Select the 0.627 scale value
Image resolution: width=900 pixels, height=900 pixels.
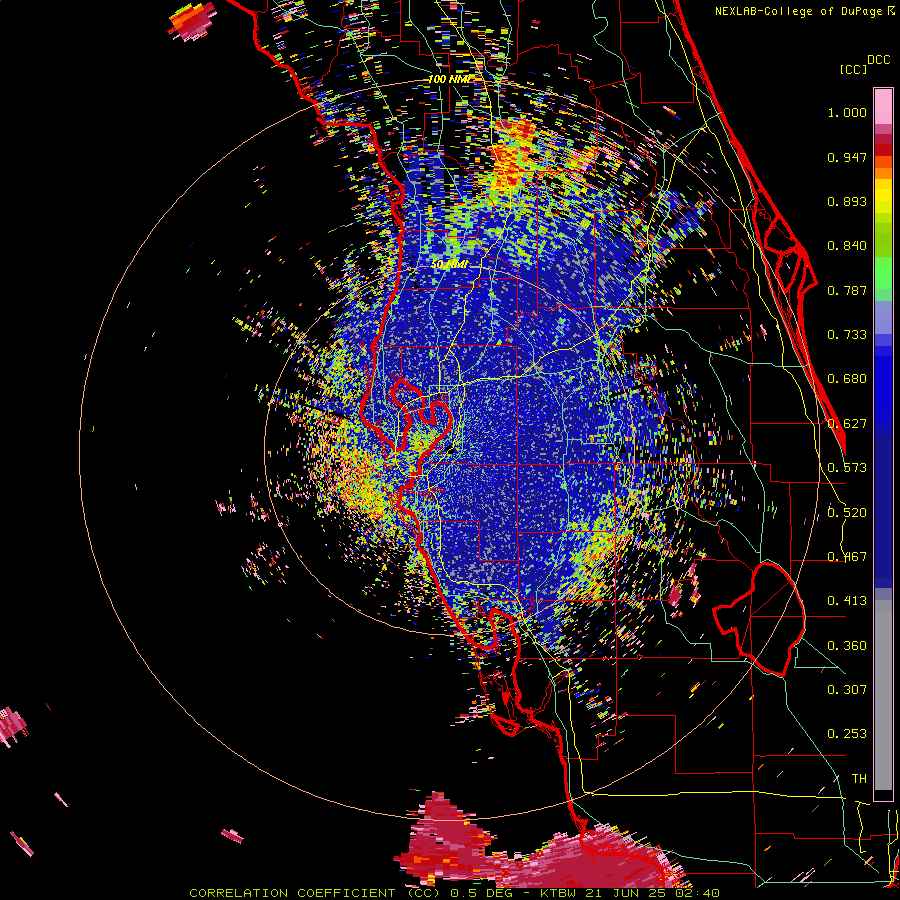coord(847,424)
